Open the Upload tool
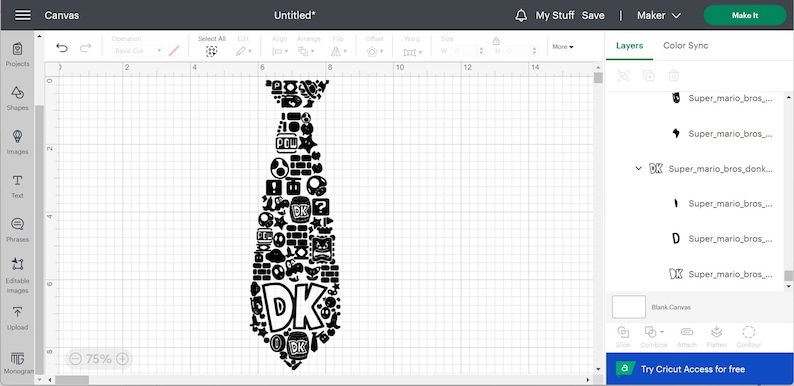Viewport: 794px width, 386px height. [x=17, y=318]
